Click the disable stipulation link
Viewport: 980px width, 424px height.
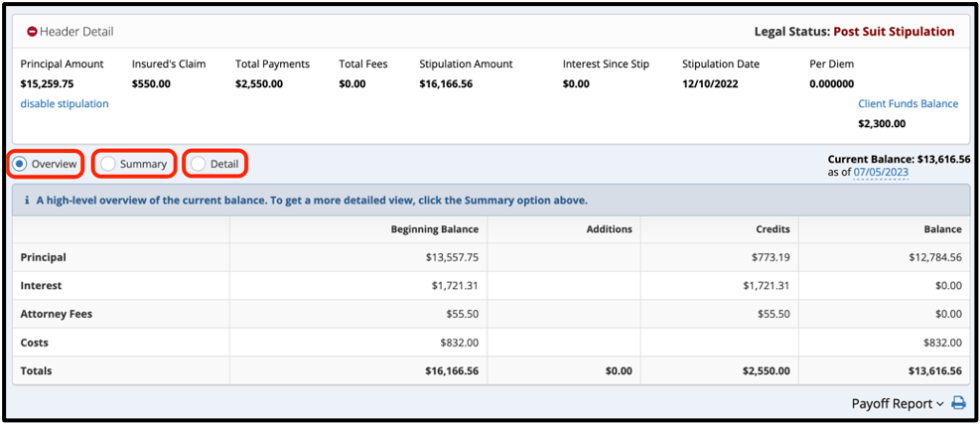(64, 104)
